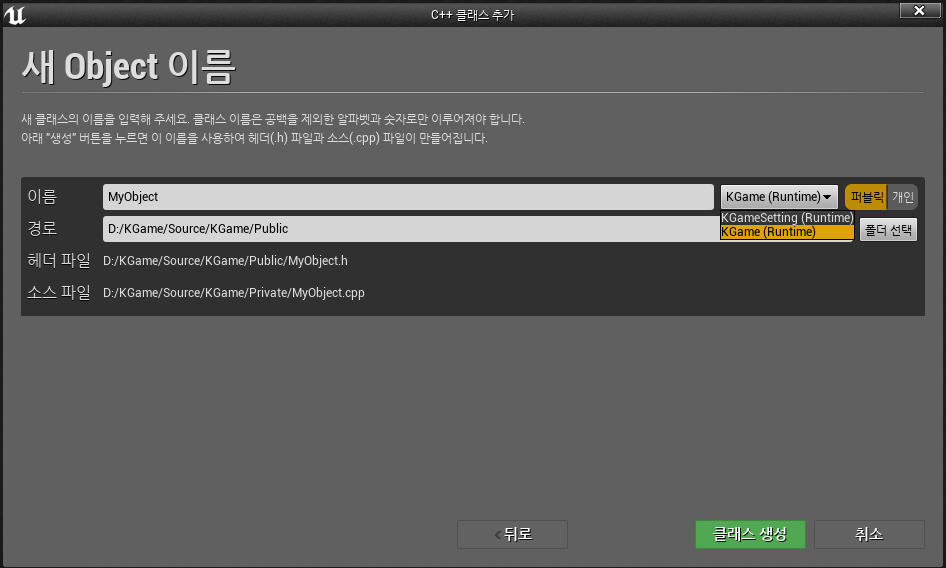The width and height of the screenshot is (946, 568).
Task: Click the path field D:/KGame/Source/KGame/Public
Action: pyautogui.click(x=411, y=229)
